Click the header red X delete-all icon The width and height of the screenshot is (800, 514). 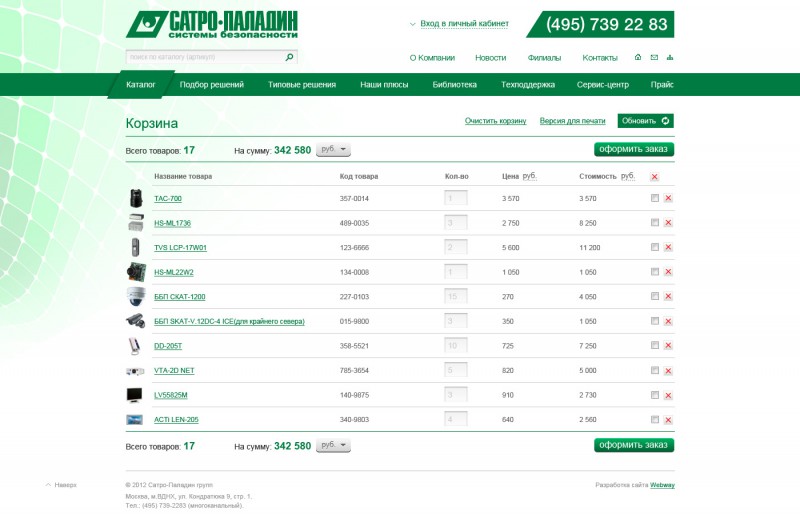click(x=655, y=177)
